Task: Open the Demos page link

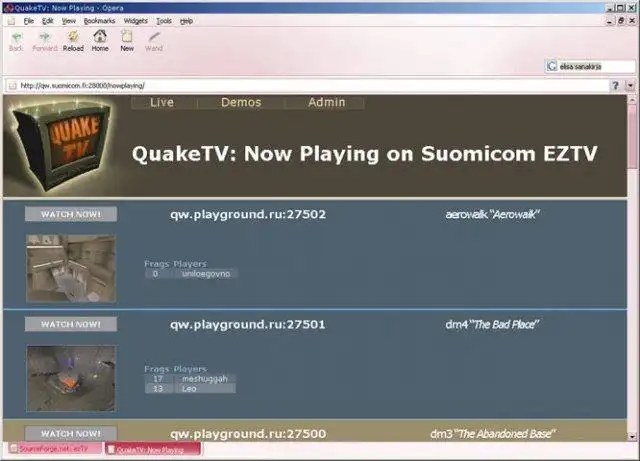Action: click(241, 102)
